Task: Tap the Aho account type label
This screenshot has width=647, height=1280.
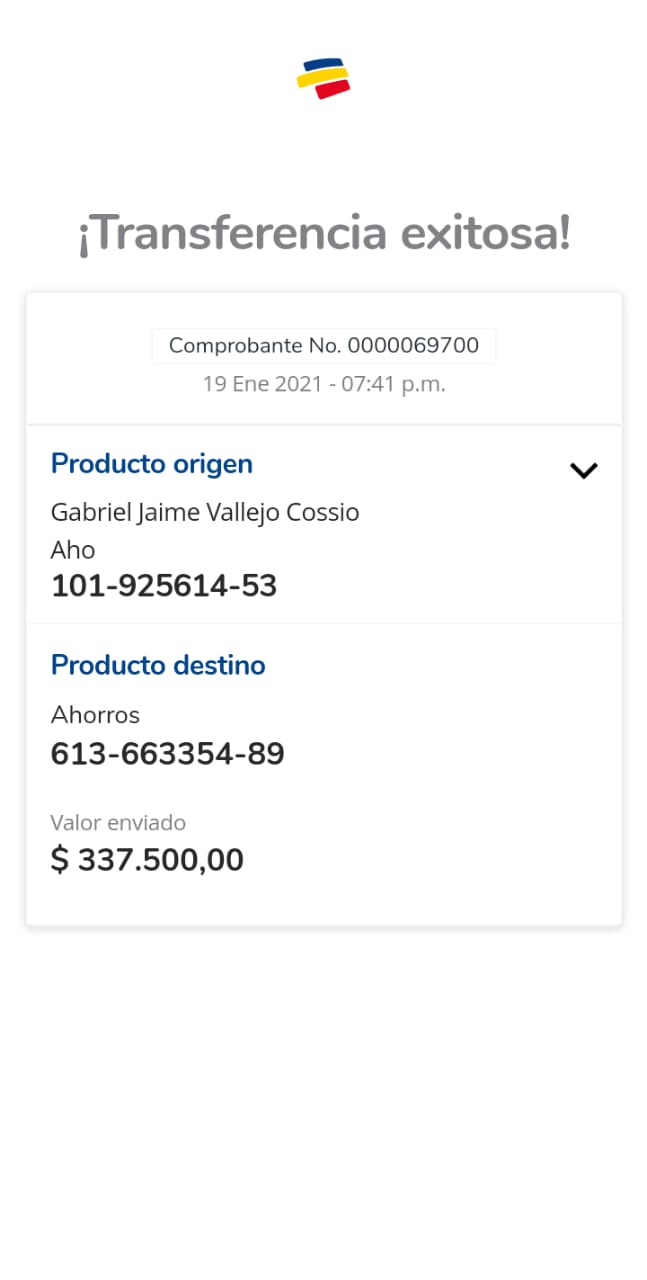Action: pyautogui.click(x=73, y=550)
